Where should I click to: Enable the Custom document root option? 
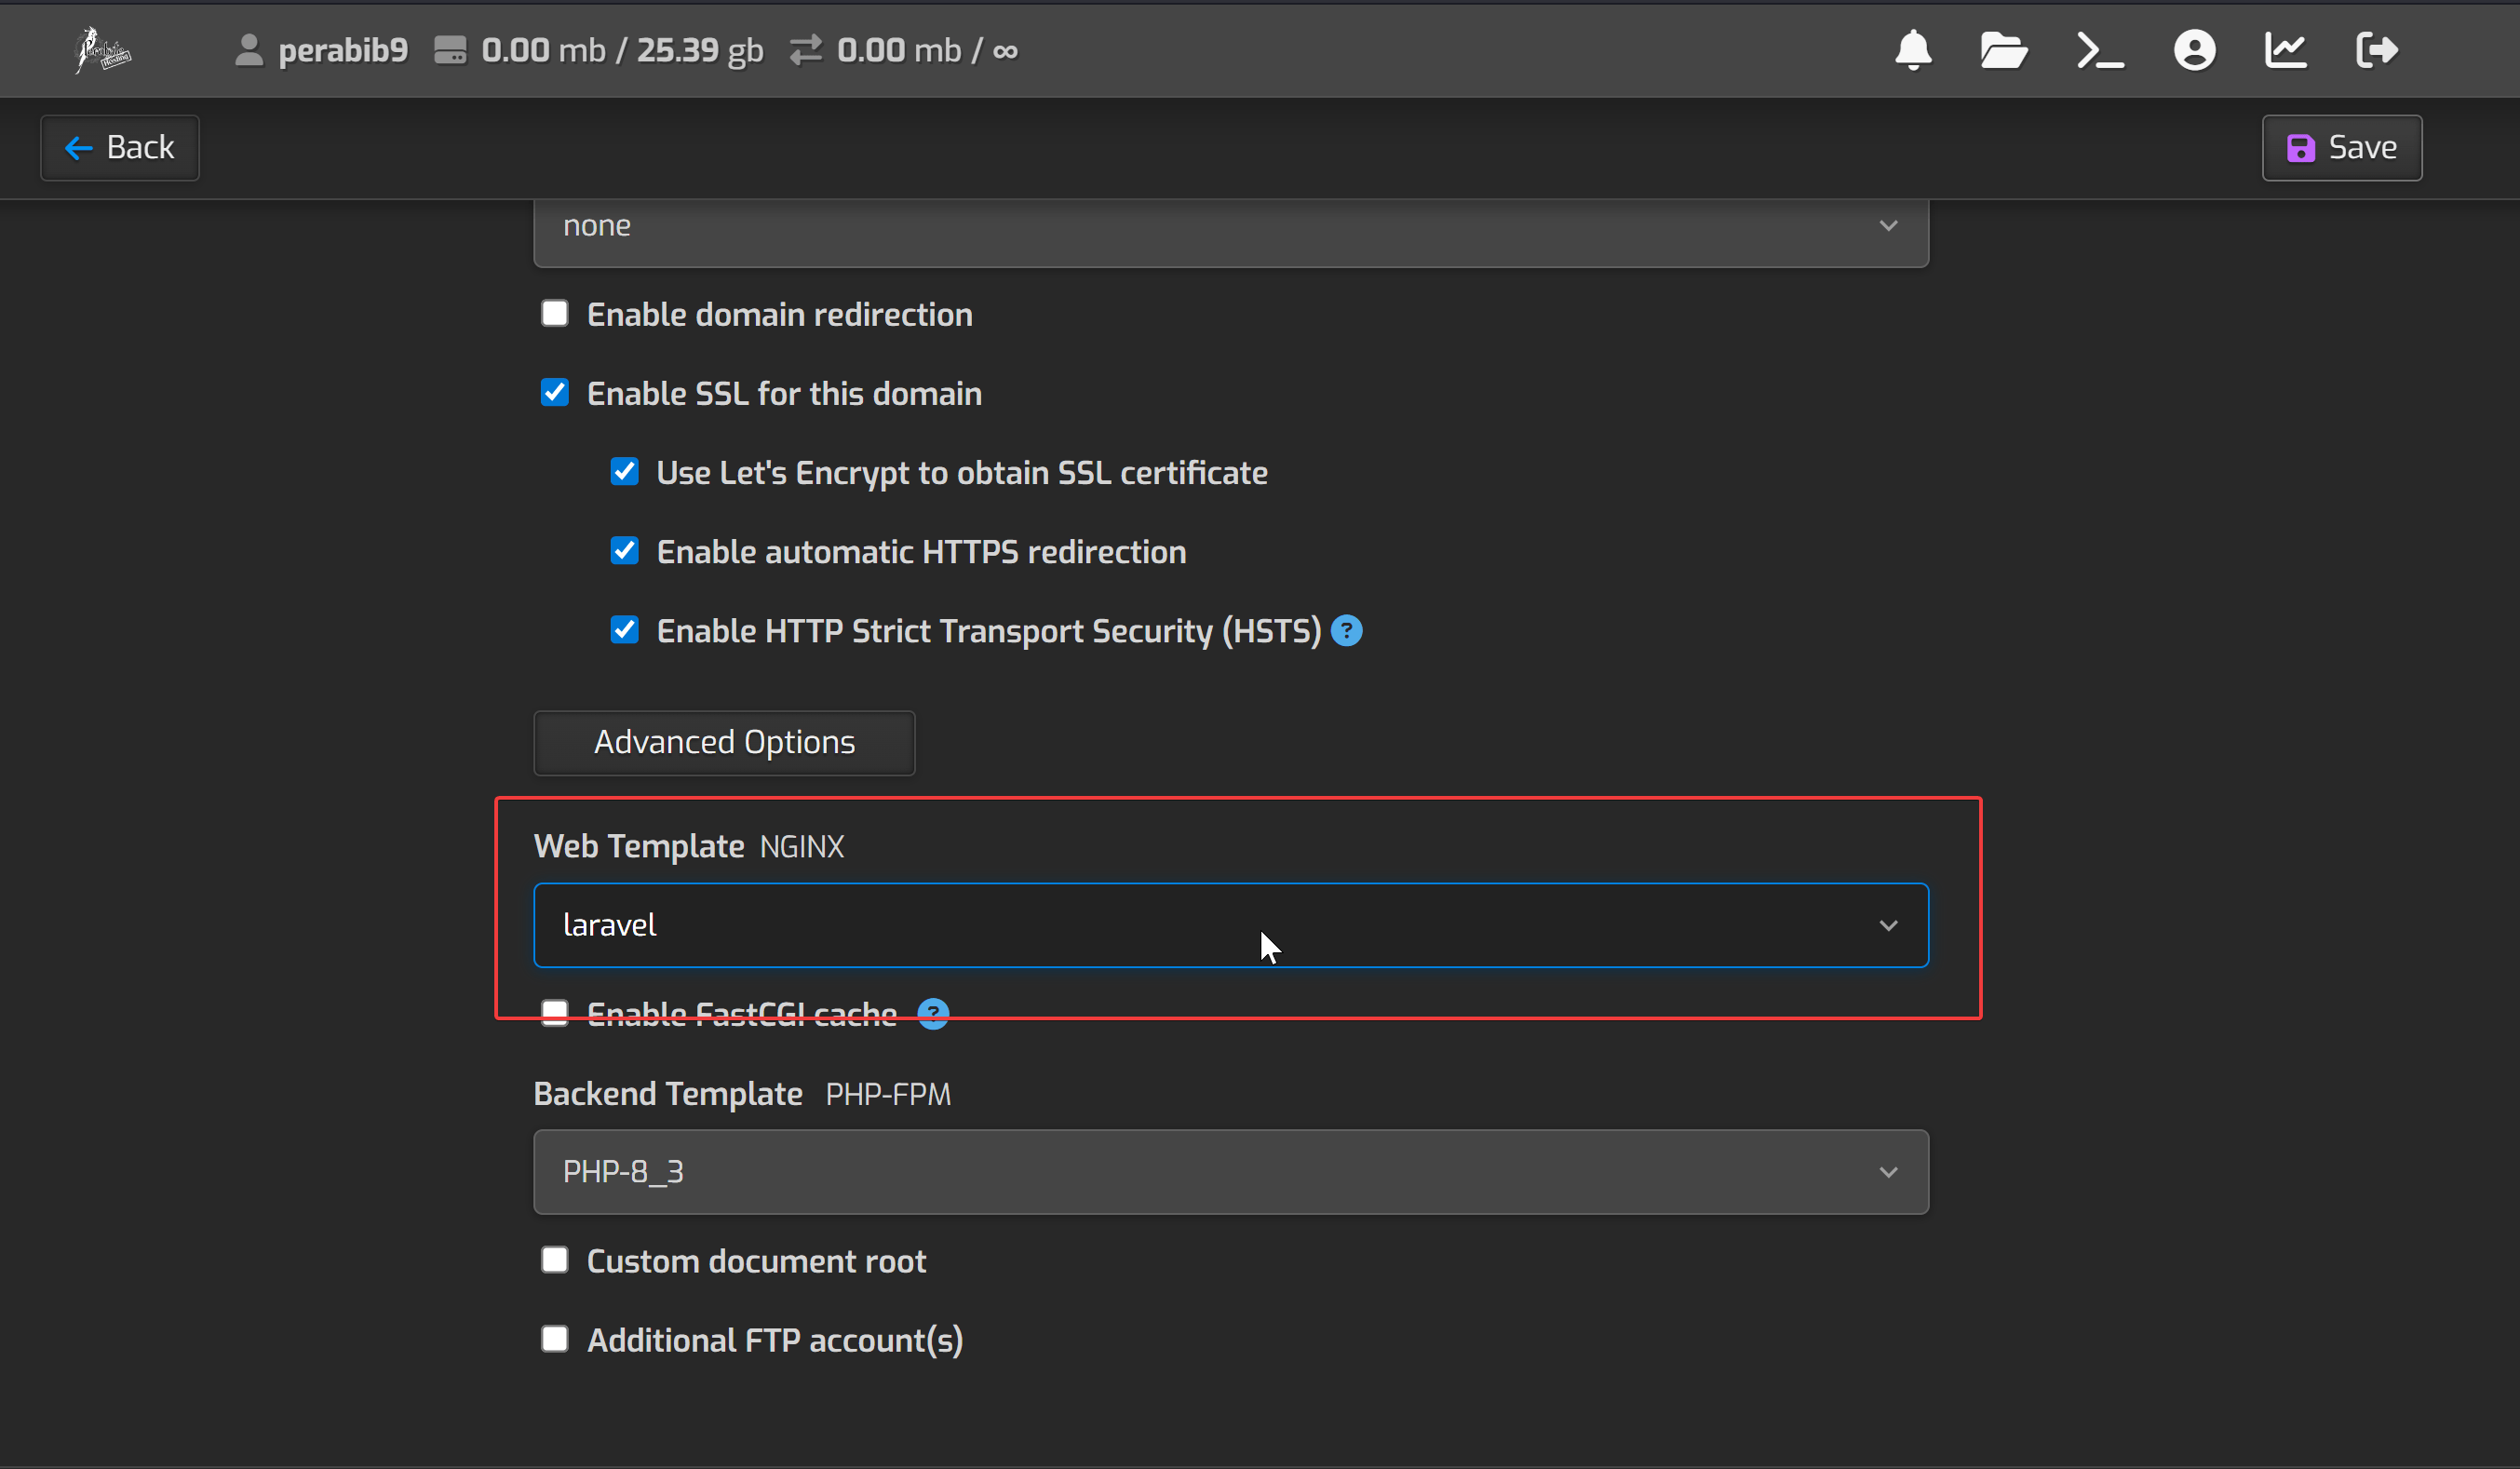coord(555,1260)
